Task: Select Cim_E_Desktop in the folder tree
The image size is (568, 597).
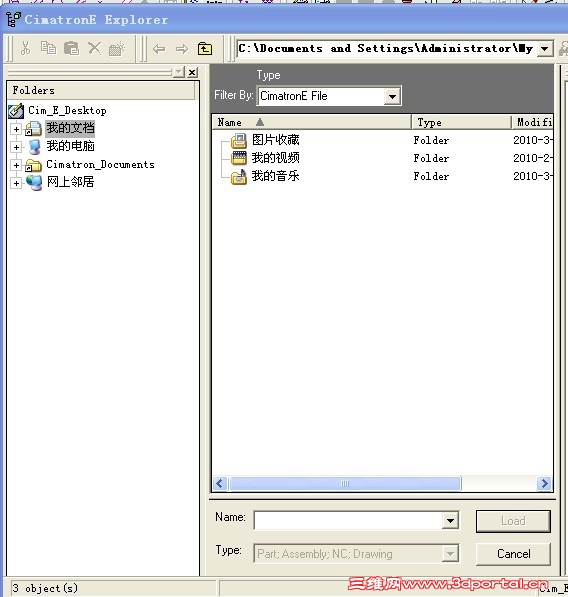Action: click(x=67, y=111)
